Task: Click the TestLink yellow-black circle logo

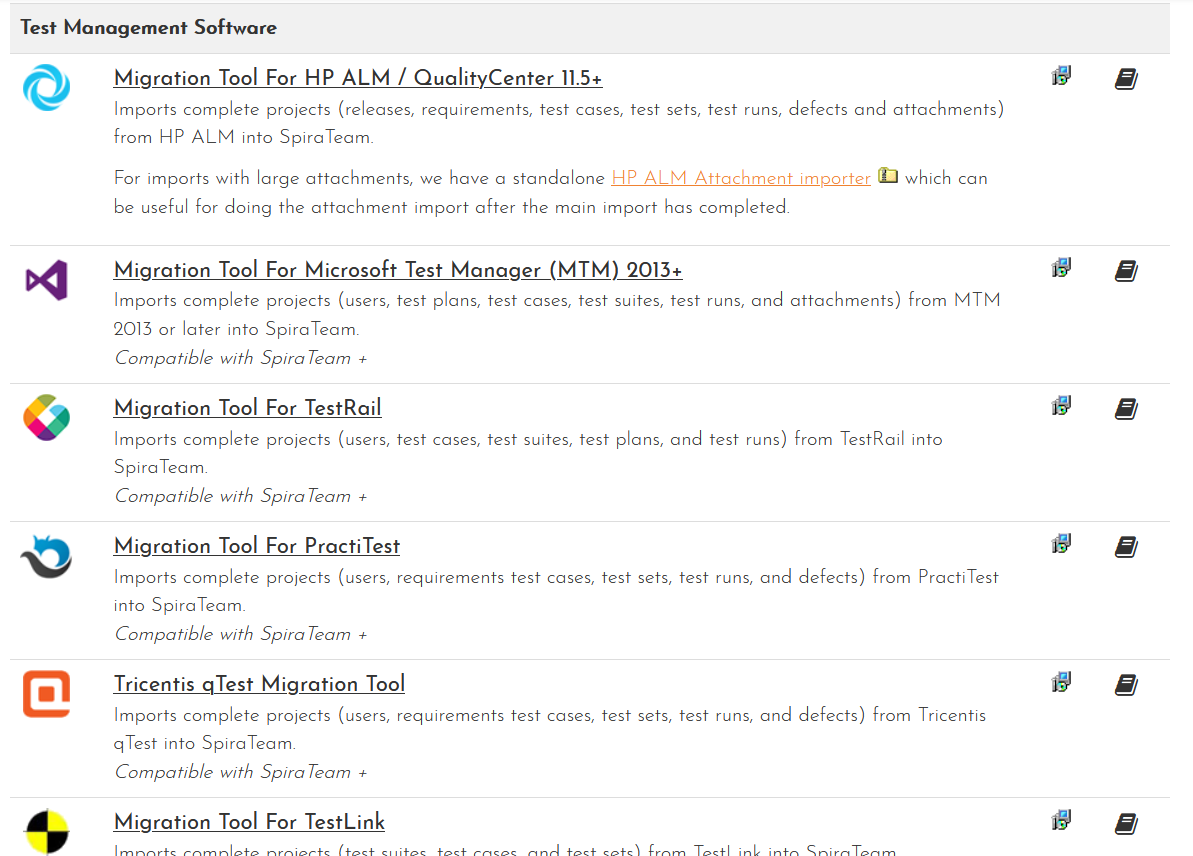Action: (x=46, y=832)
